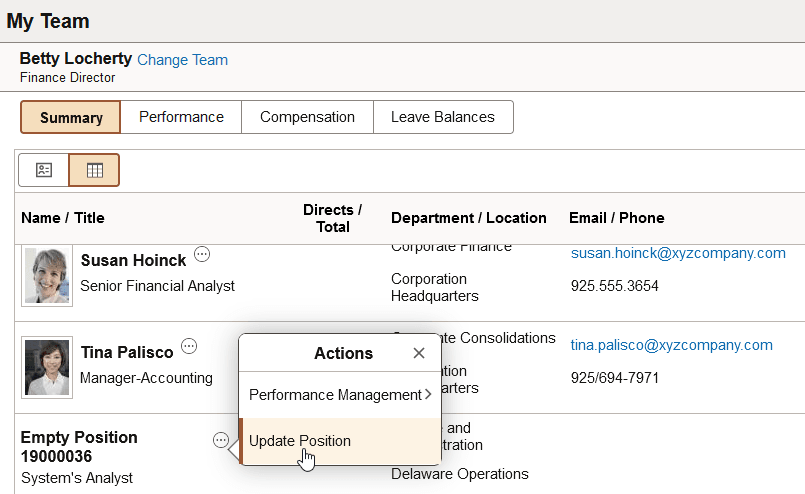Screen dimensions: 805x494
Task: Choose Update Position from Actions menu
Action: pos(300,441)
